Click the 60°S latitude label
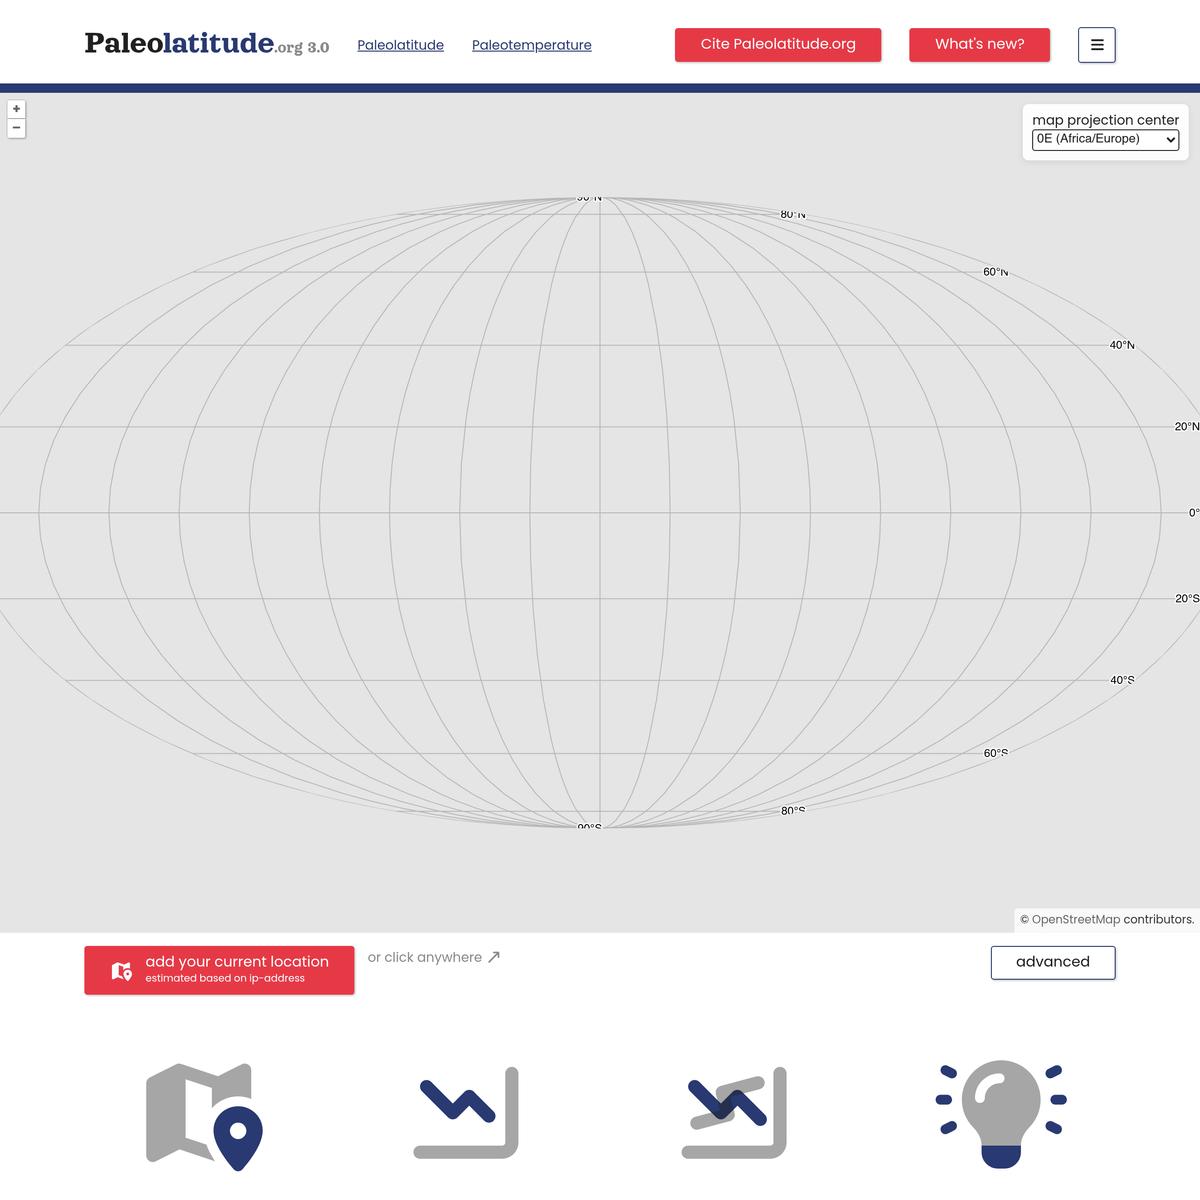Screen dimensions: 1200x1200 [995, 753]
